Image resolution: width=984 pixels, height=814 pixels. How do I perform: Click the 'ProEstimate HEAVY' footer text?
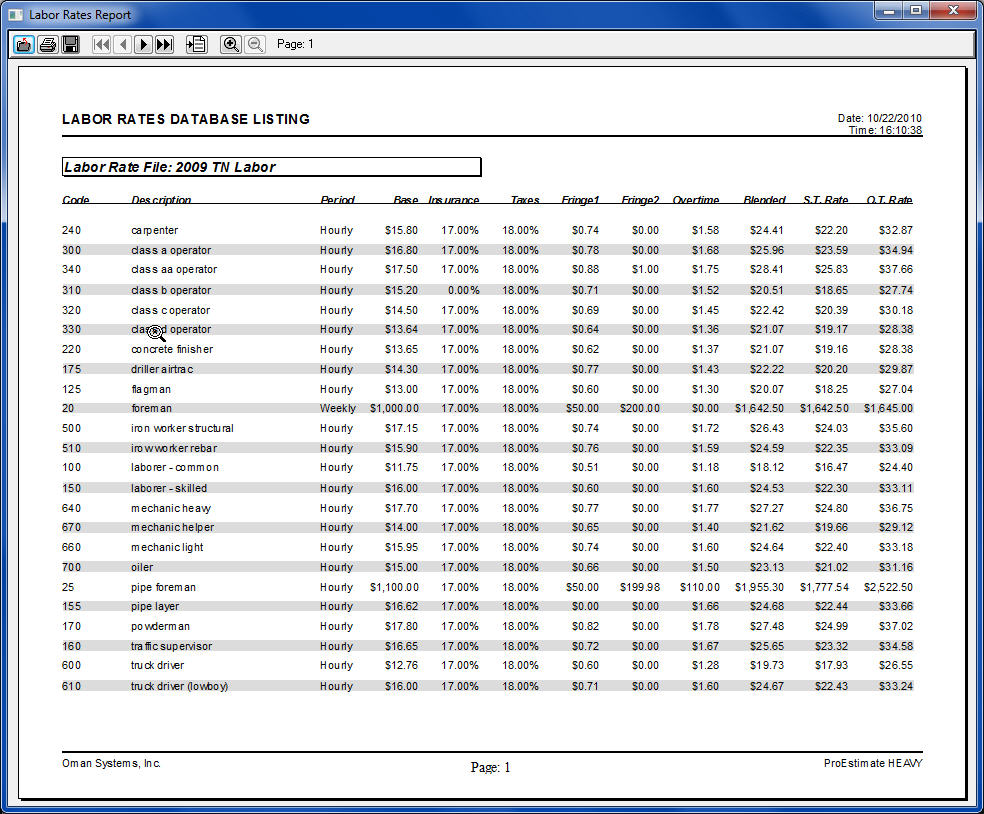click(x=873, y=763)
